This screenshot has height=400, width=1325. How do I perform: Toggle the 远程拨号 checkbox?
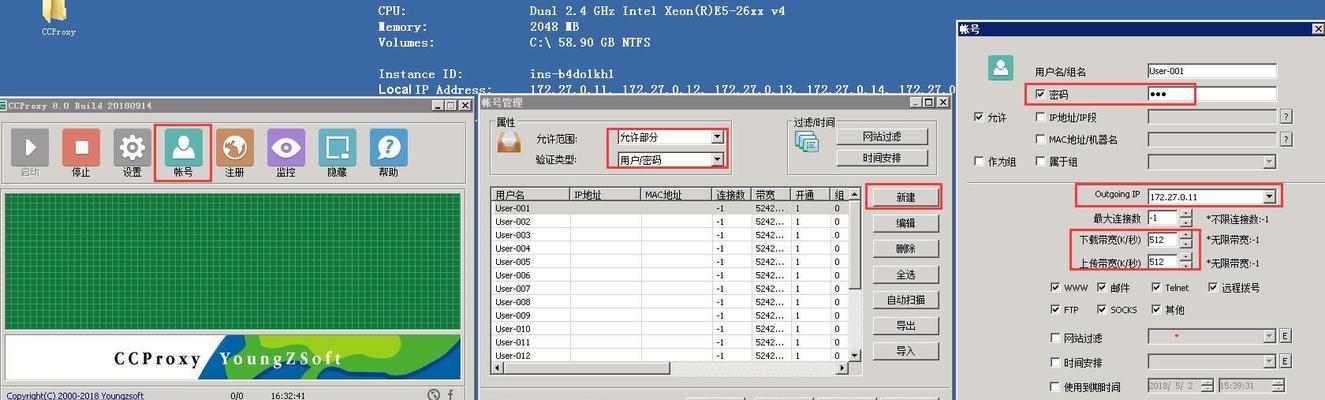click(1214, 287)
